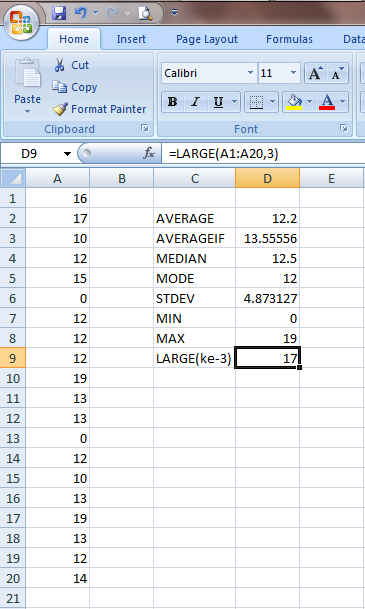Toggle bold formatting
Screen dimensions: 365x609
(172, 102)
